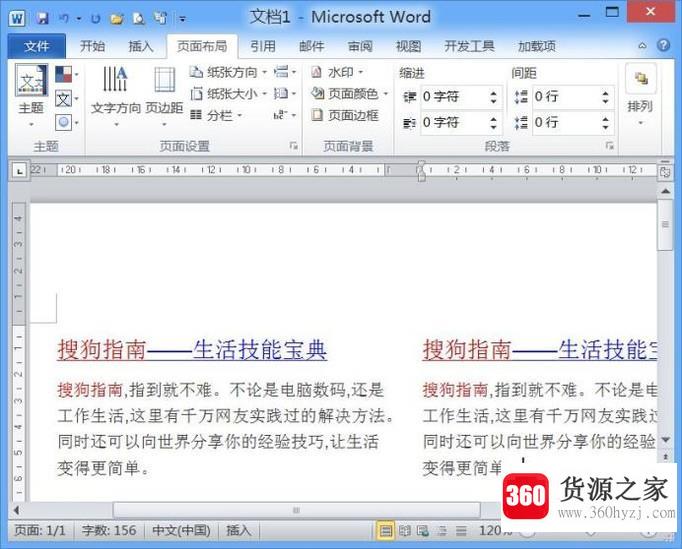
Task: Open Word Help question mark icon
Action: click(664, 45)
